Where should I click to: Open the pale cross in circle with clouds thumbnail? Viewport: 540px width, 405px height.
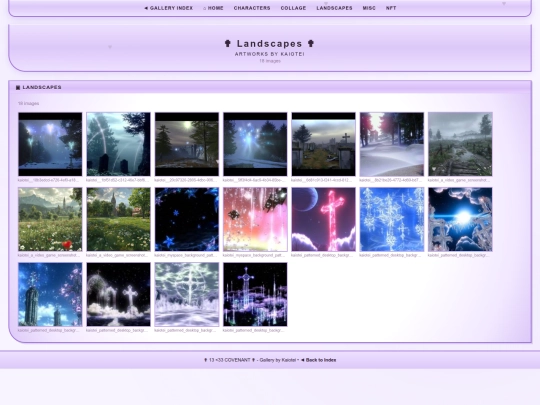(x=187, y=294)
